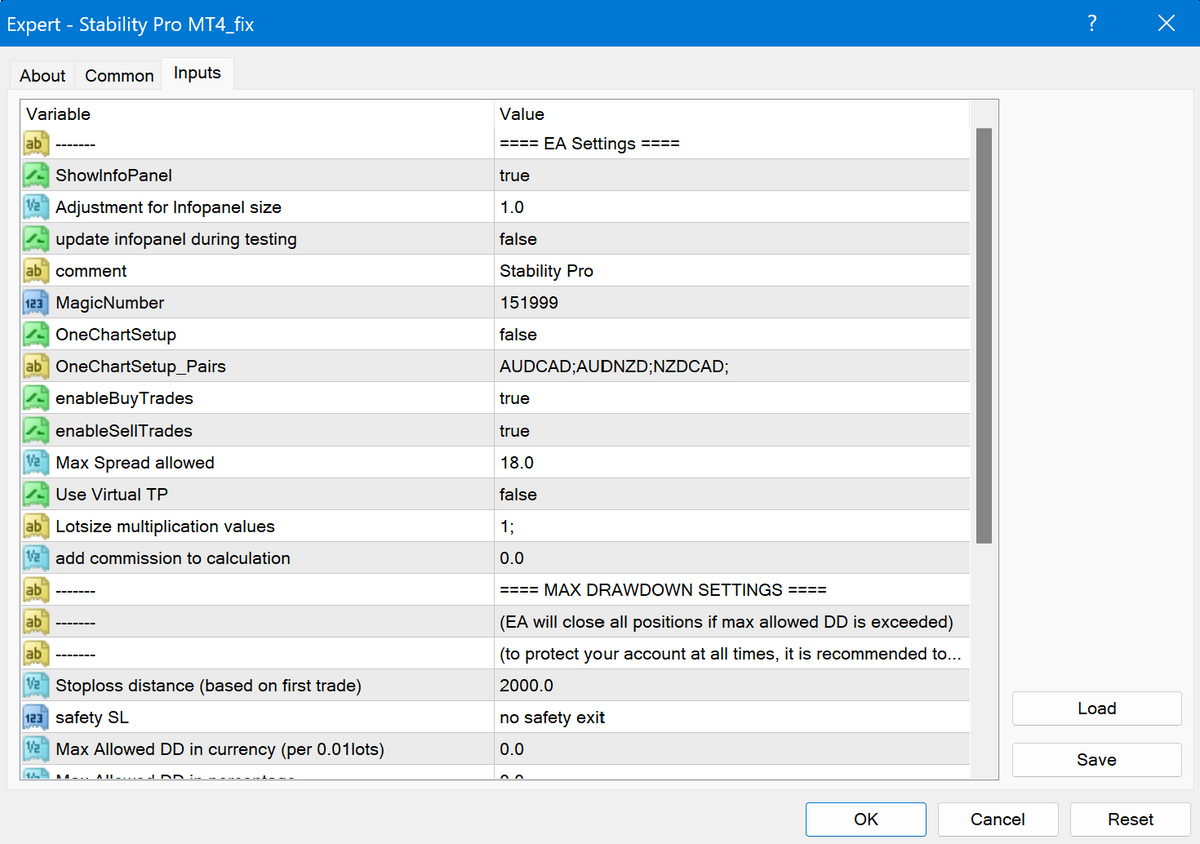
Task: Toggle the enableSellTrades true value
Action: pyautogui.click(x=732, y=431)
